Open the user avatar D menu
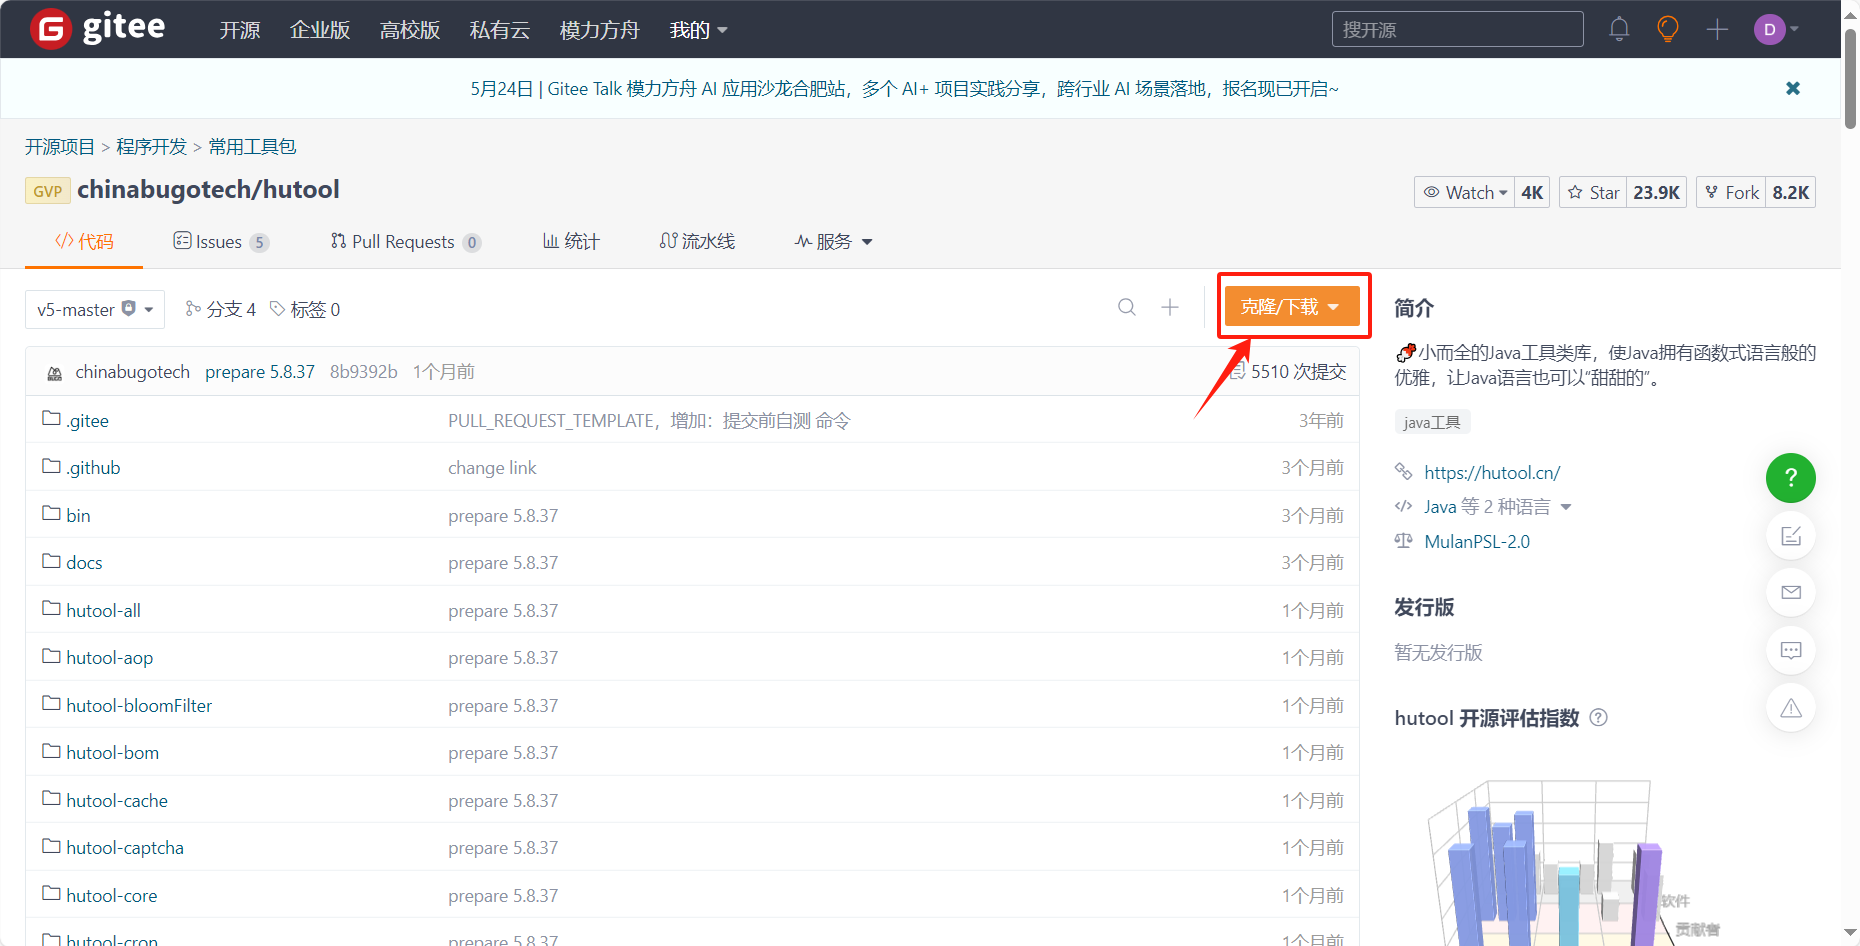 coord(1776,29)
